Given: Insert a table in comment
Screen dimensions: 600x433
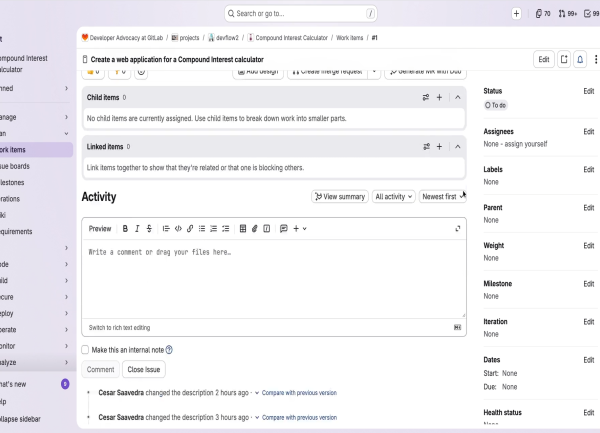Looking at the screenshot, I should (x=243, y=229).
